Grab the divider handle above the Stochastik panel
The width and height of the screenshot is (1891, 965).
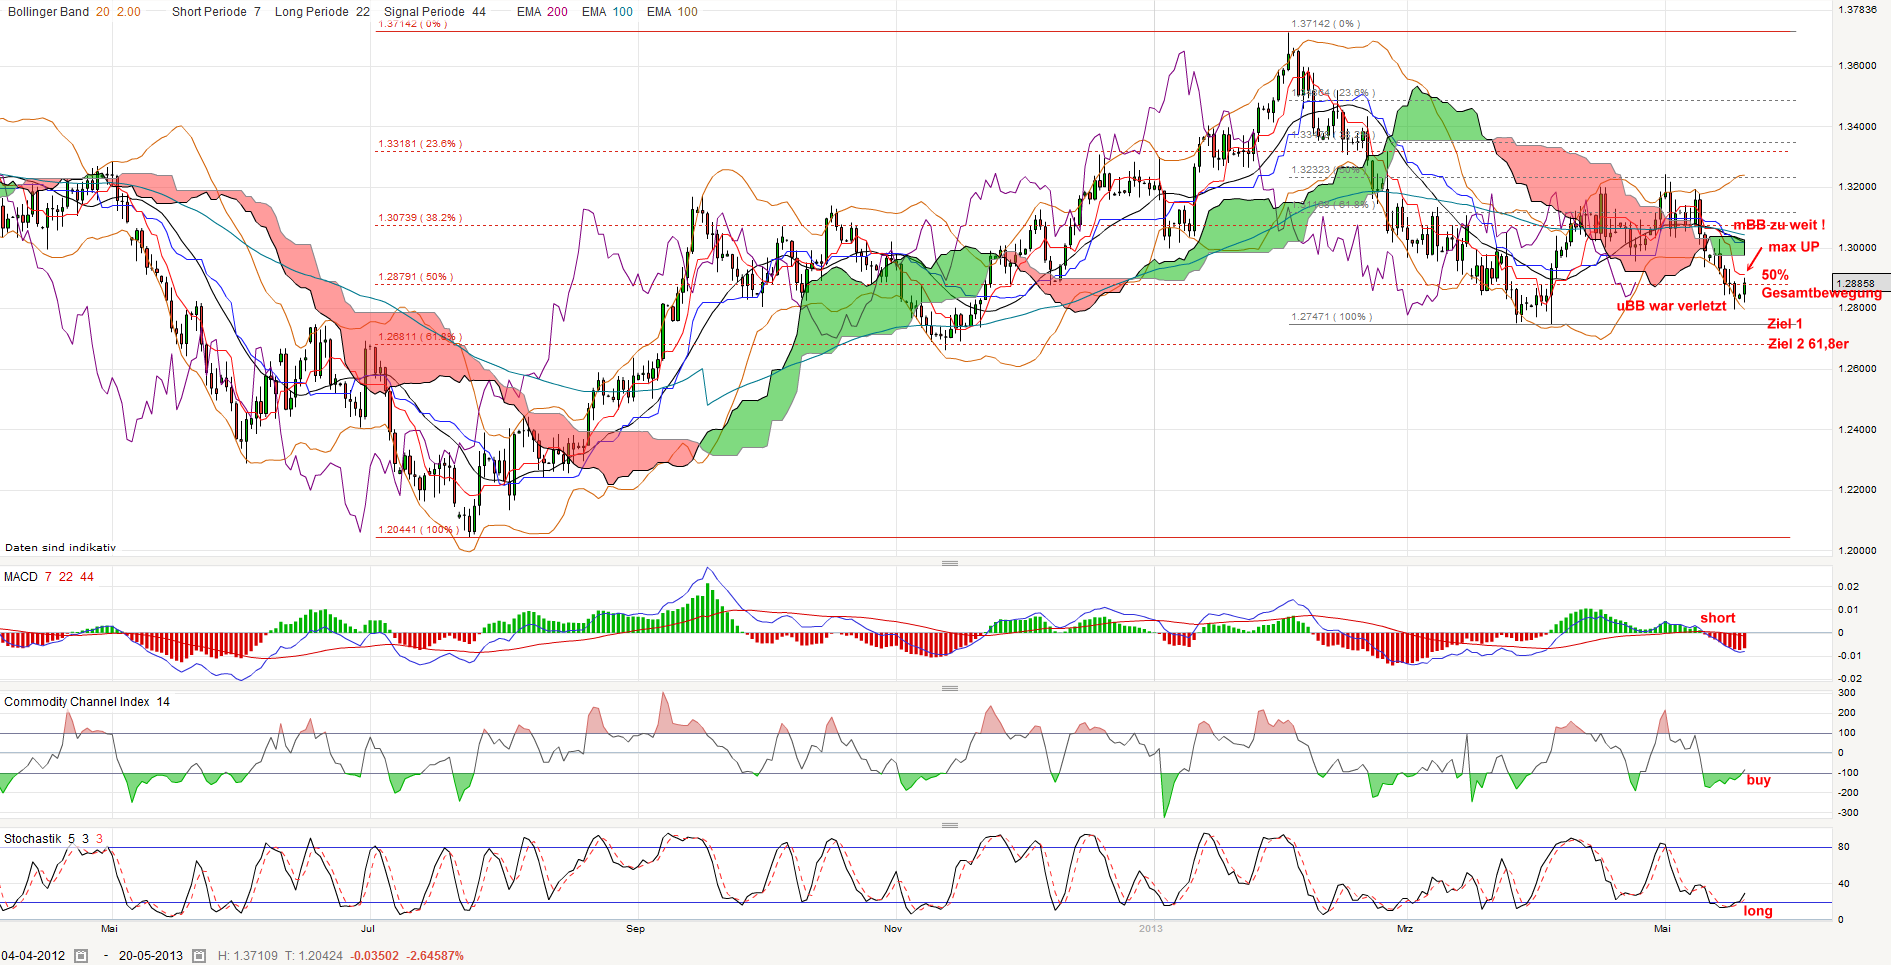[x=950, y=825]
